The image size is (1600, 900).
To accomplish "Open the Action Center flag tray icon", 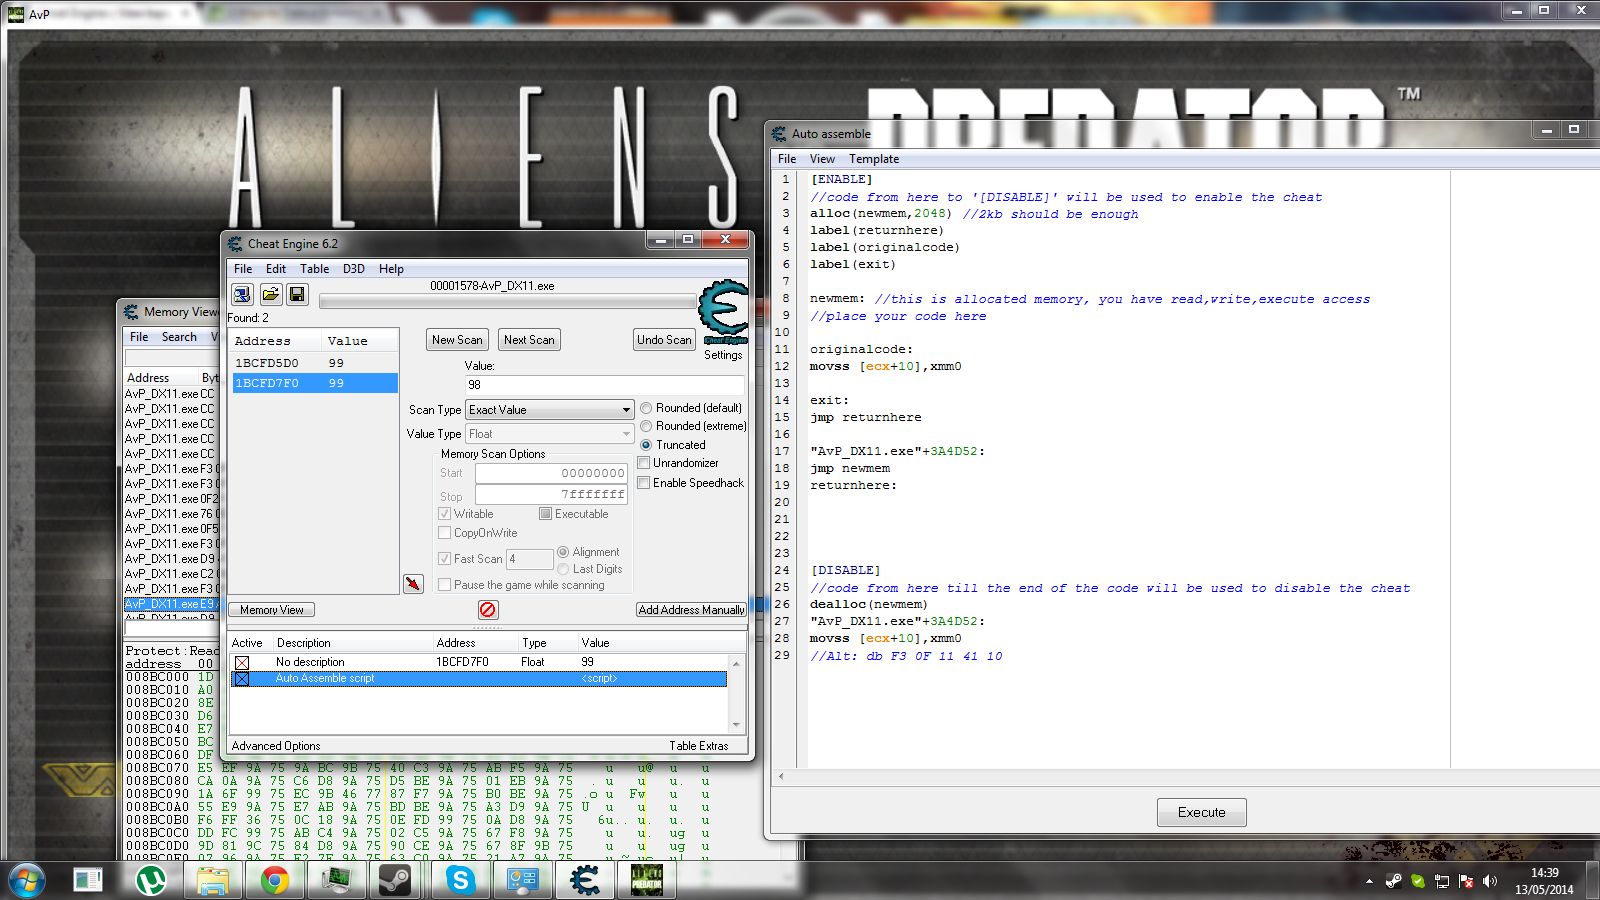I will (x=1466, y=881).
